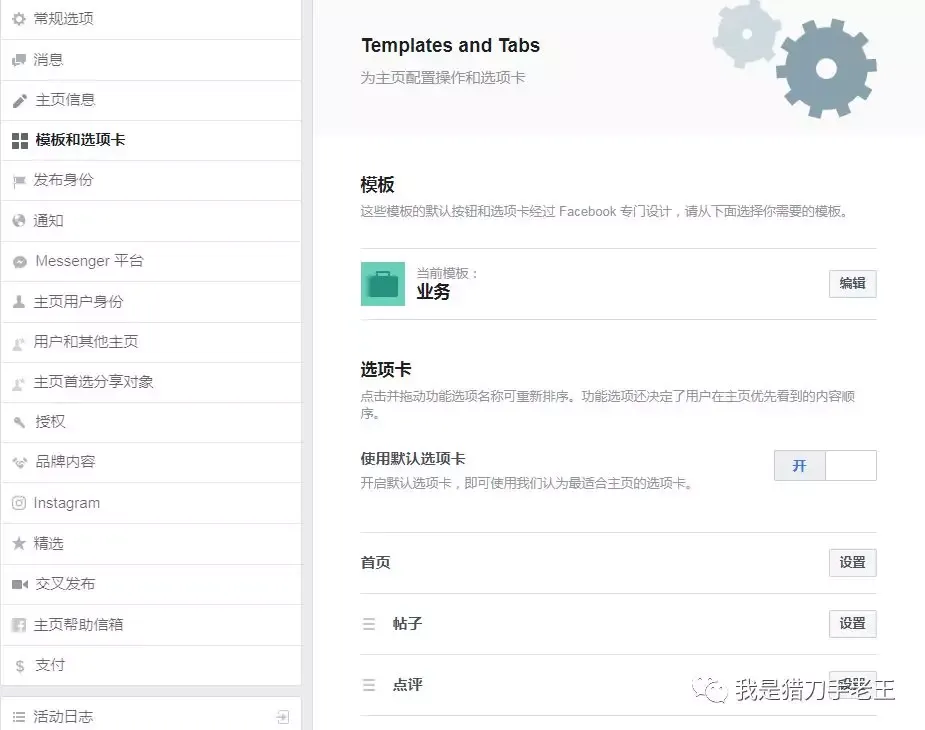Click the flag icon beside 发布身份
925x730 pixels.
[x=19, y=181]
